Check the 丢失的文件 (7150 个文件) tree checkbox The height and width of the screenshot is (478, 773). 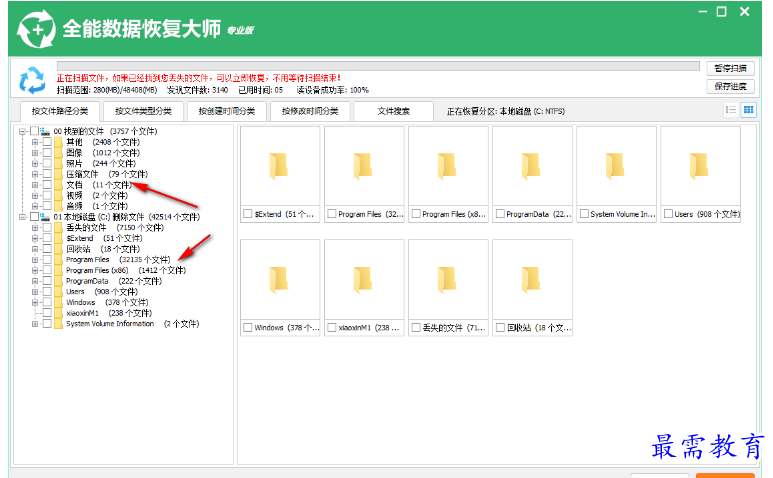point(47,228)
